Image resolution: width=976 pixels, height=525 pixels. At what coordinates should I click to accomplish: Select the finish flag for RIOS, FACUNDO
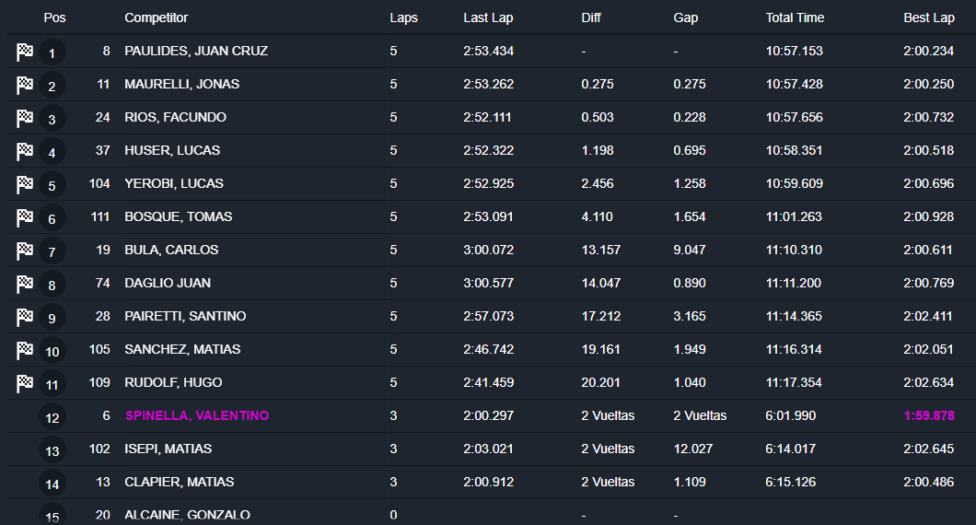[25, 118]
